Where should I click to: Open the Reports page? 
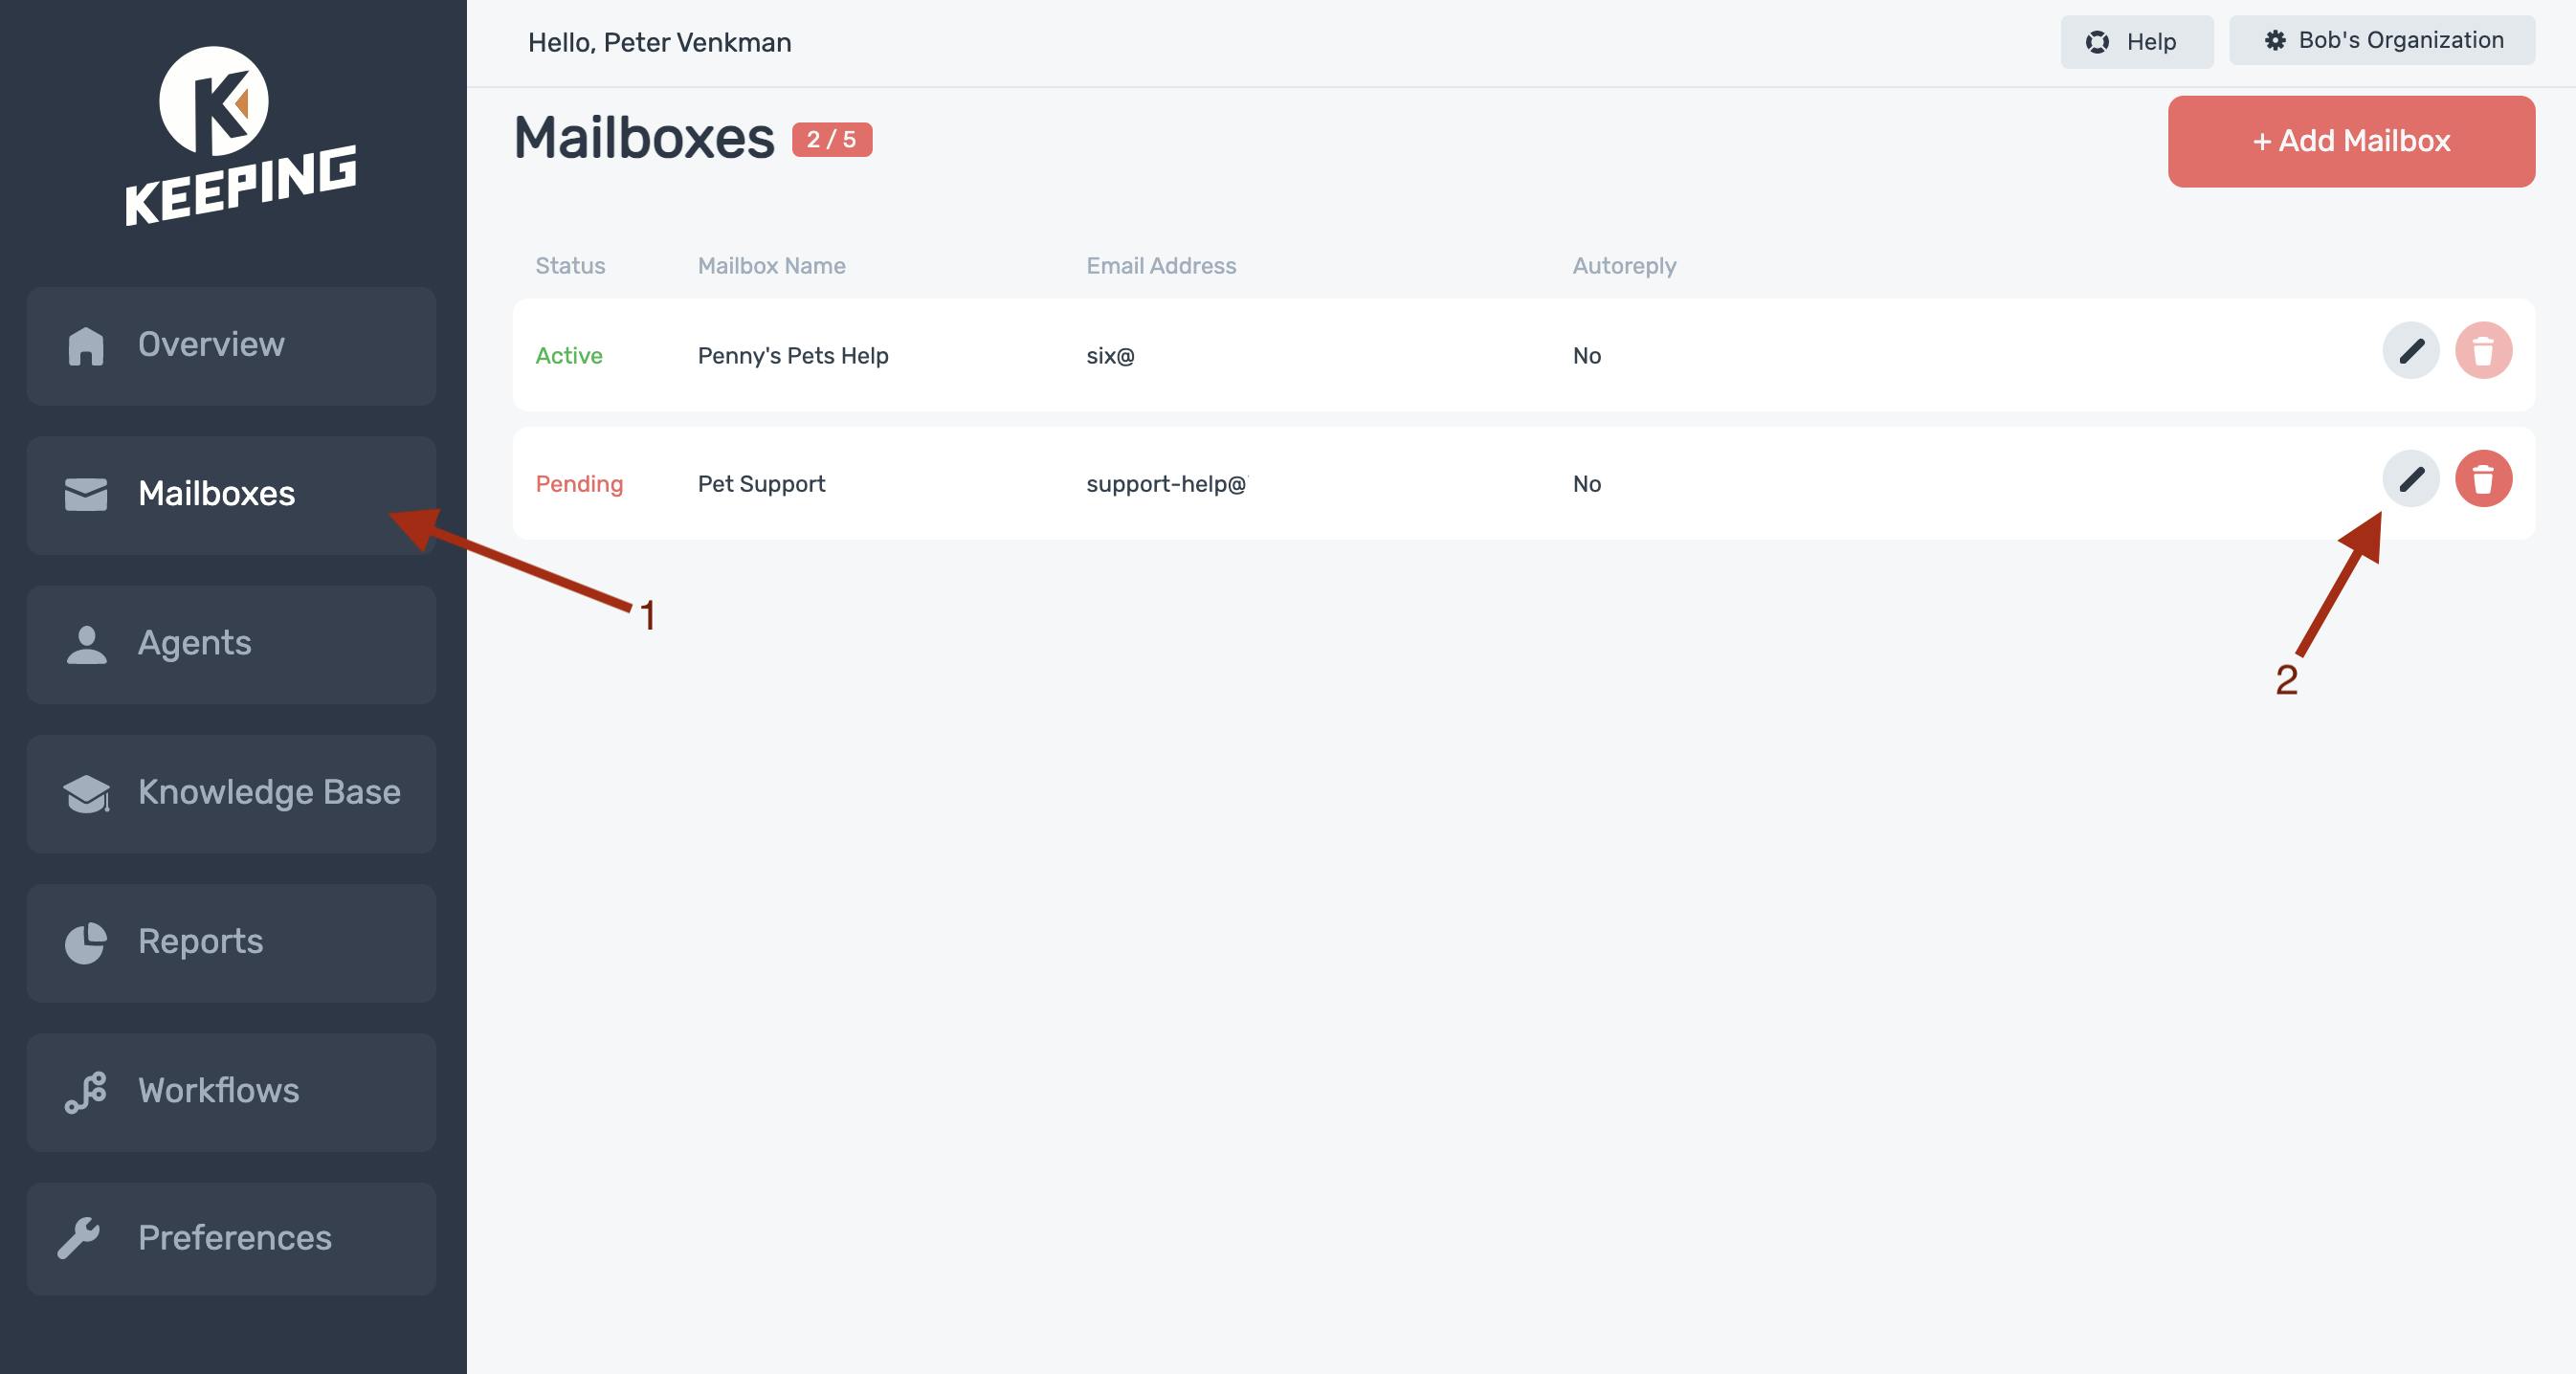tap(231, 942)
